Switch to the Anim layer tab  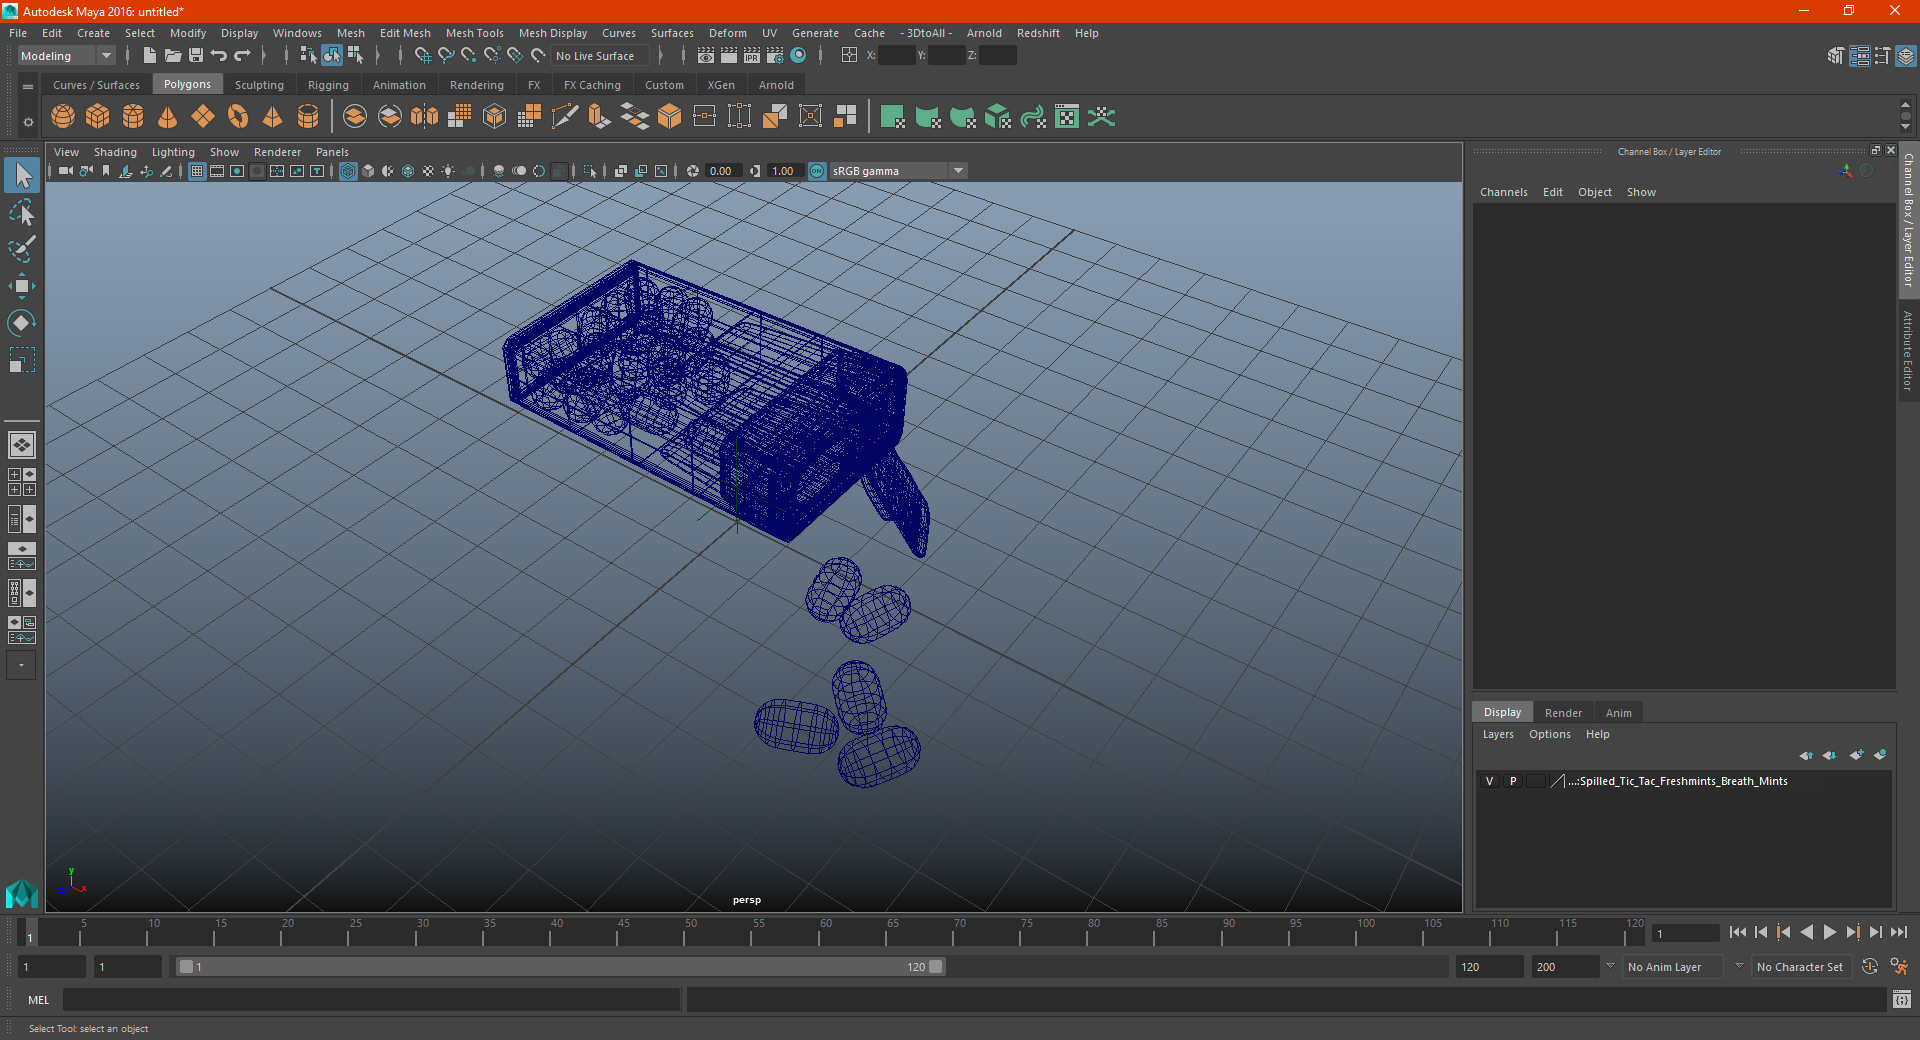point(1618,713)
